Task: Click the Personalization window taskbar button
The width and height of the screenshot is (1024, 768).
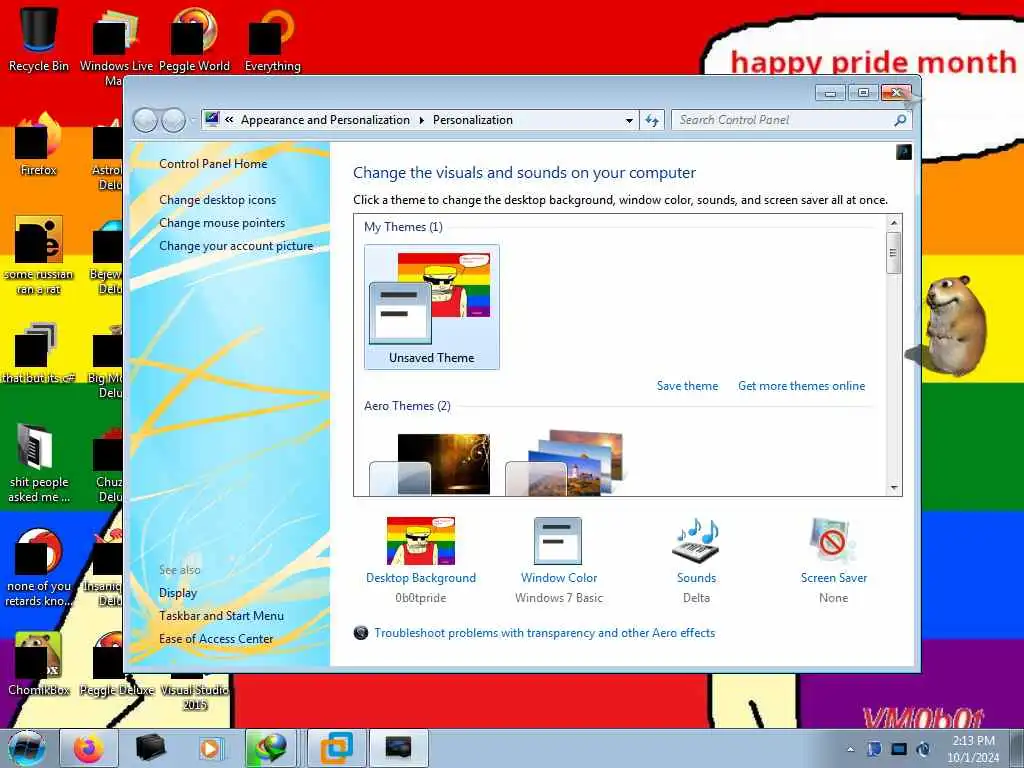Action: point(398,748)
